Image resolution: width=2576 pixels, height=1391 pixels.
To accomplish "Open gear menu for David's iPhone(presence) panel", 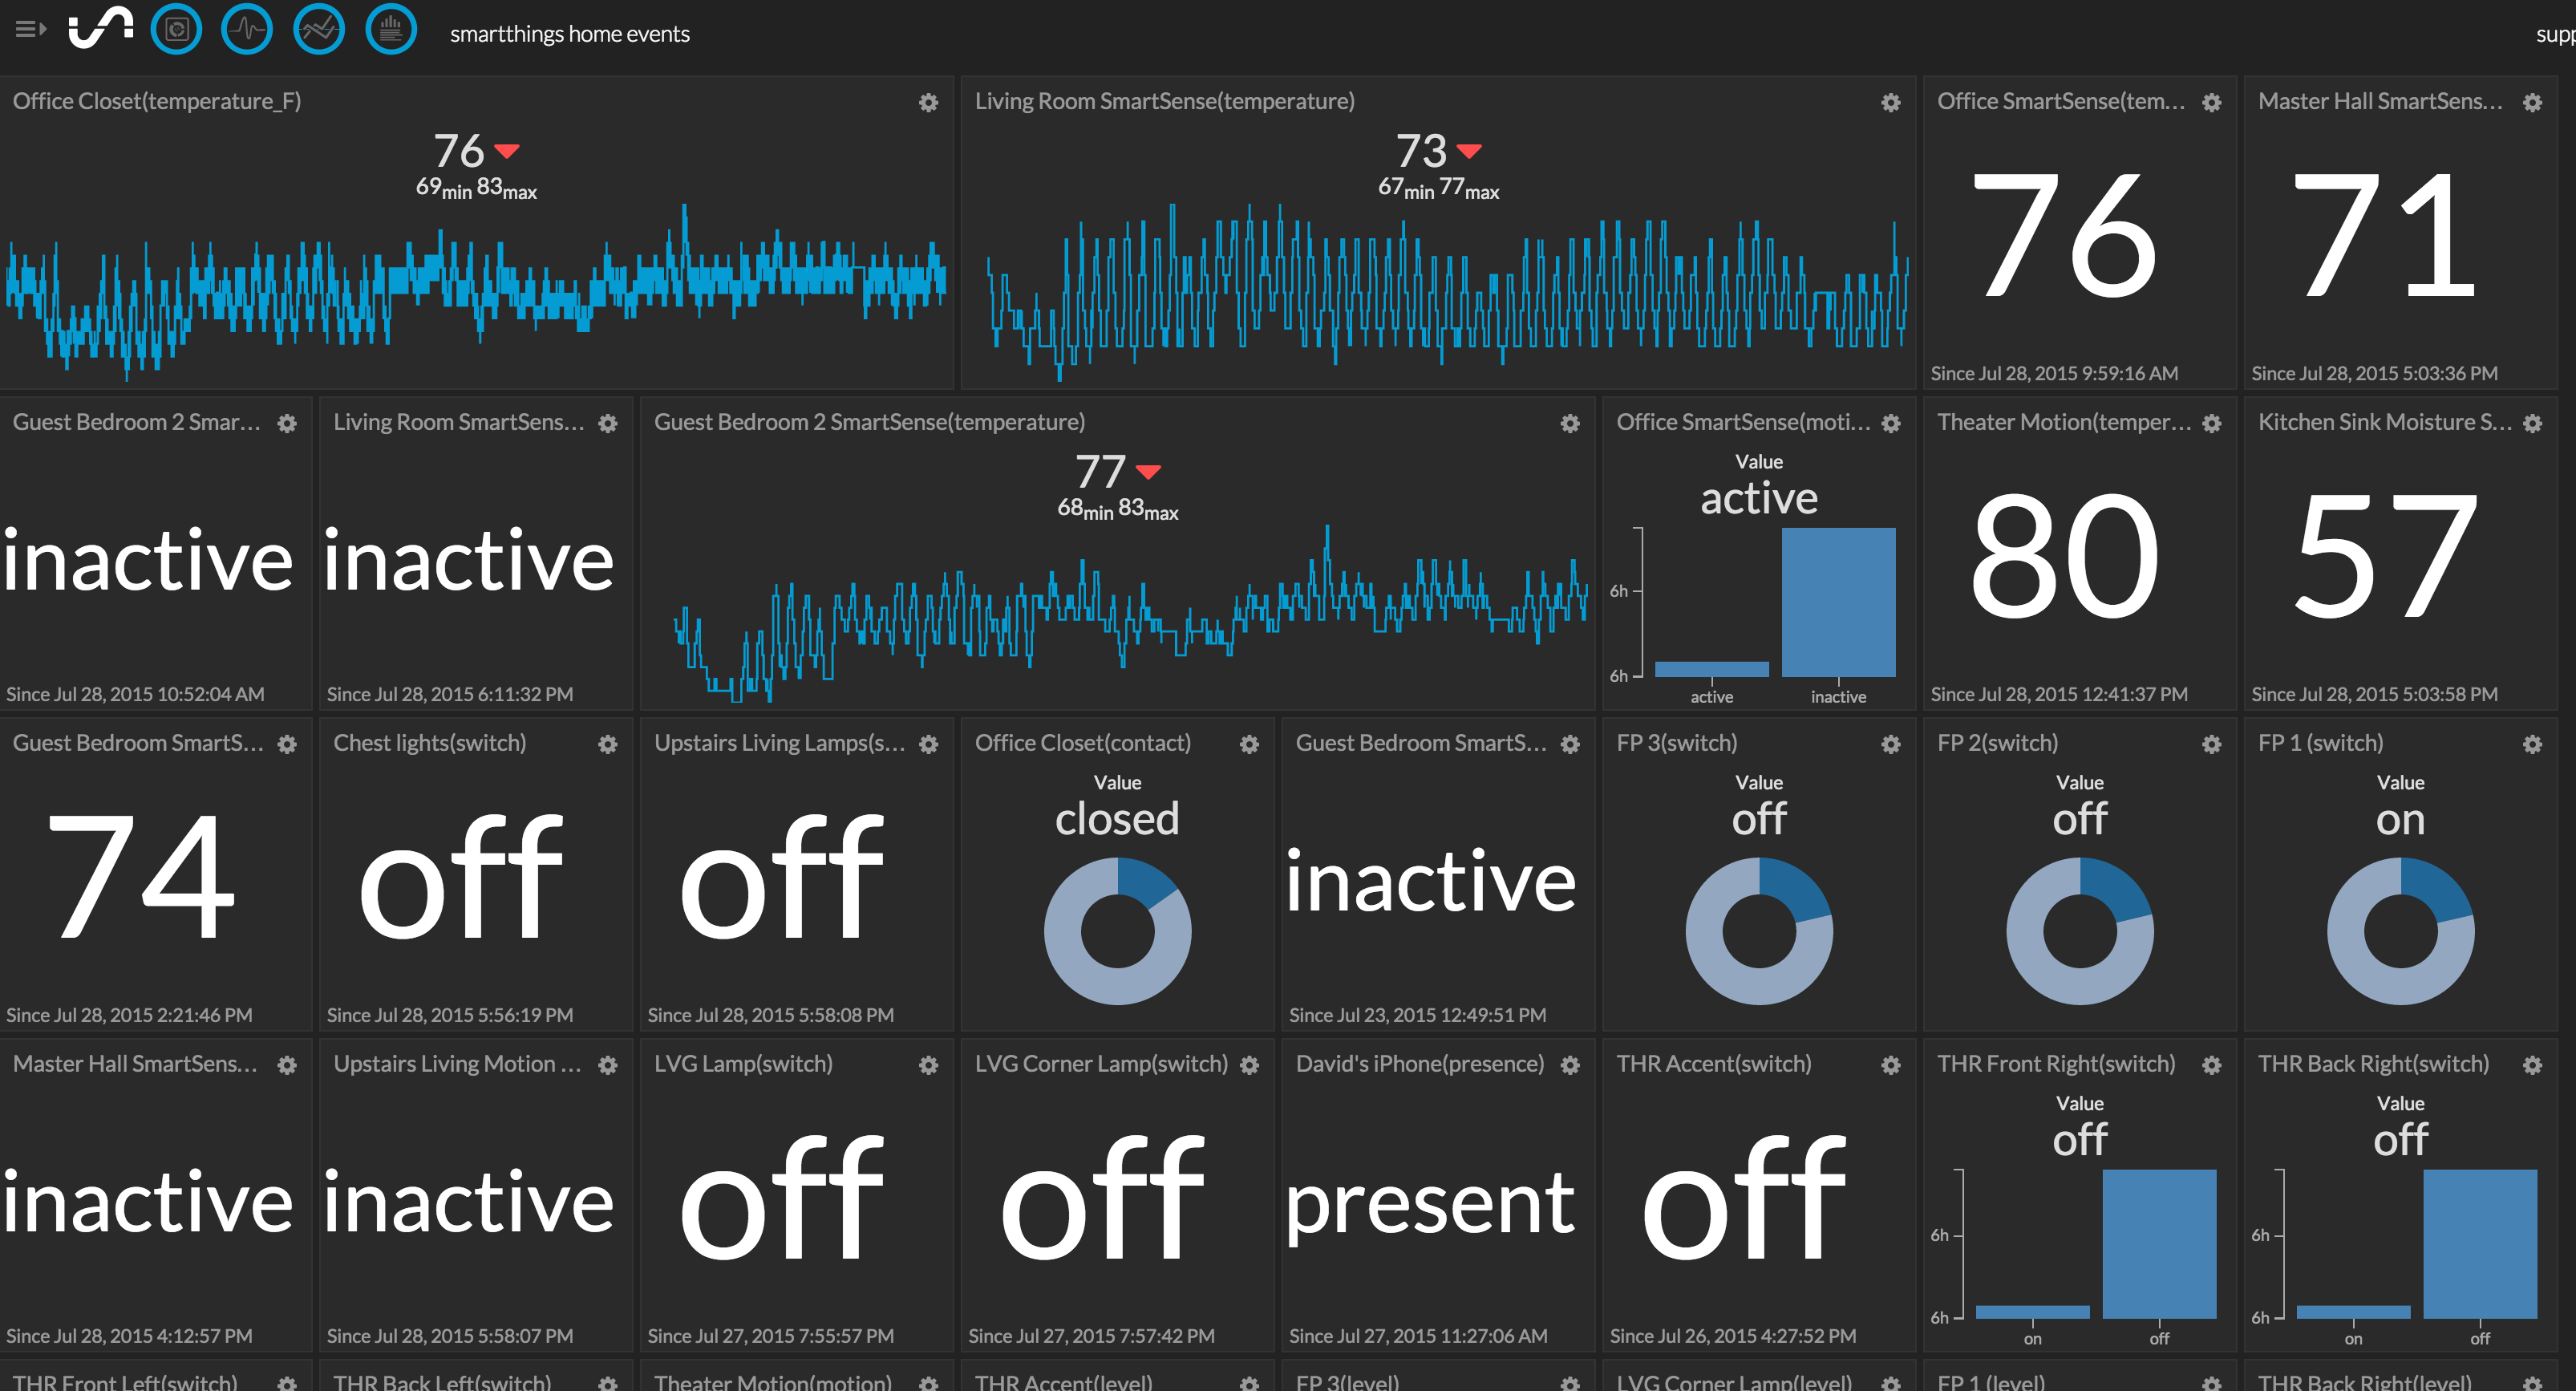I will (x=1571, y=1065).
